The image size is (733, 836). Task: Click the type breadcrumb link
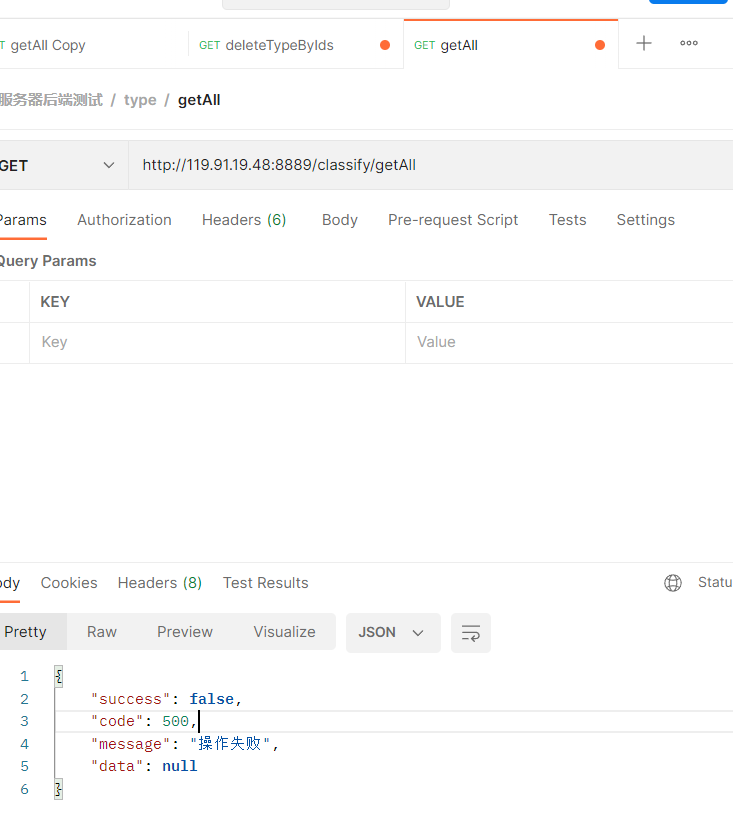[x=140, y=100]
